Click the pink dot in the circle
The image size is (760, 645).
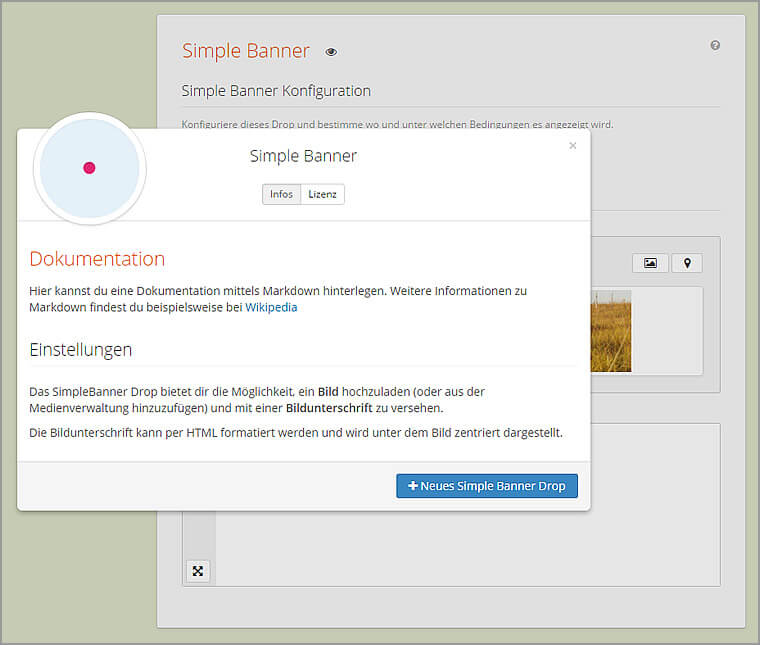(89, 168)
